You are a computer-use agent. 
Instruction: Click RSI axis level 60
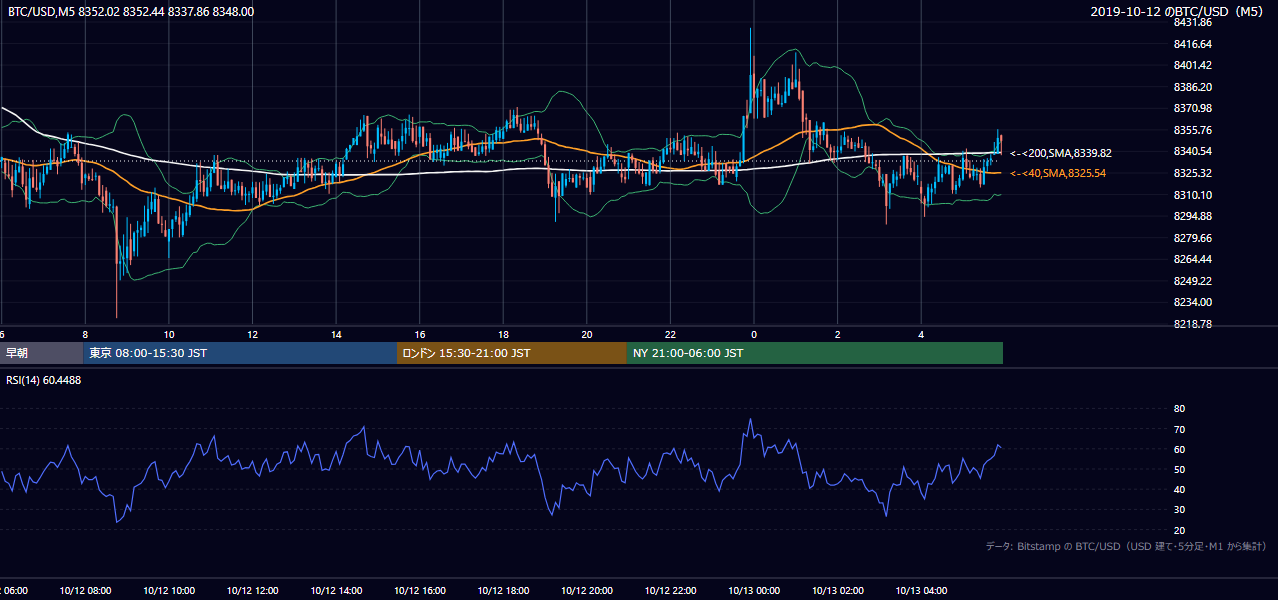1179,449
